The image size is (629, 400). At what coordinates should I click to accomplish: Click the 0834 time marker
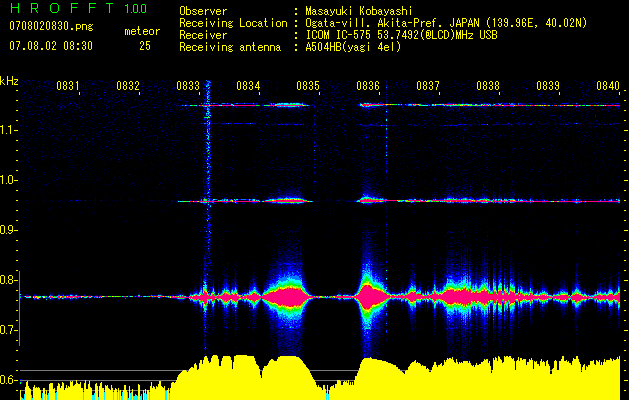pyautogui.click(x=248, y=85)
